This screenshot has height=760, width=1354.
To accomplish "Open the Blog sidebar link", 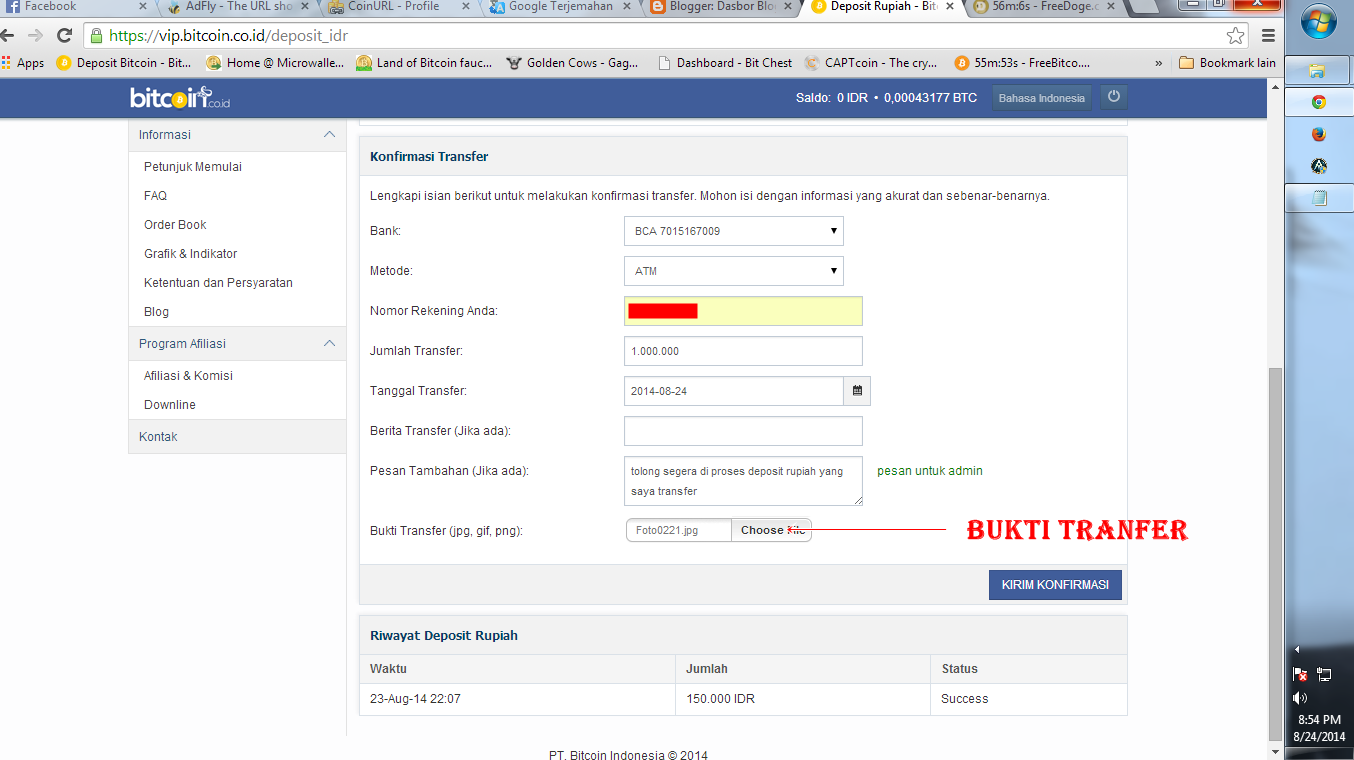I will [156, 312].
